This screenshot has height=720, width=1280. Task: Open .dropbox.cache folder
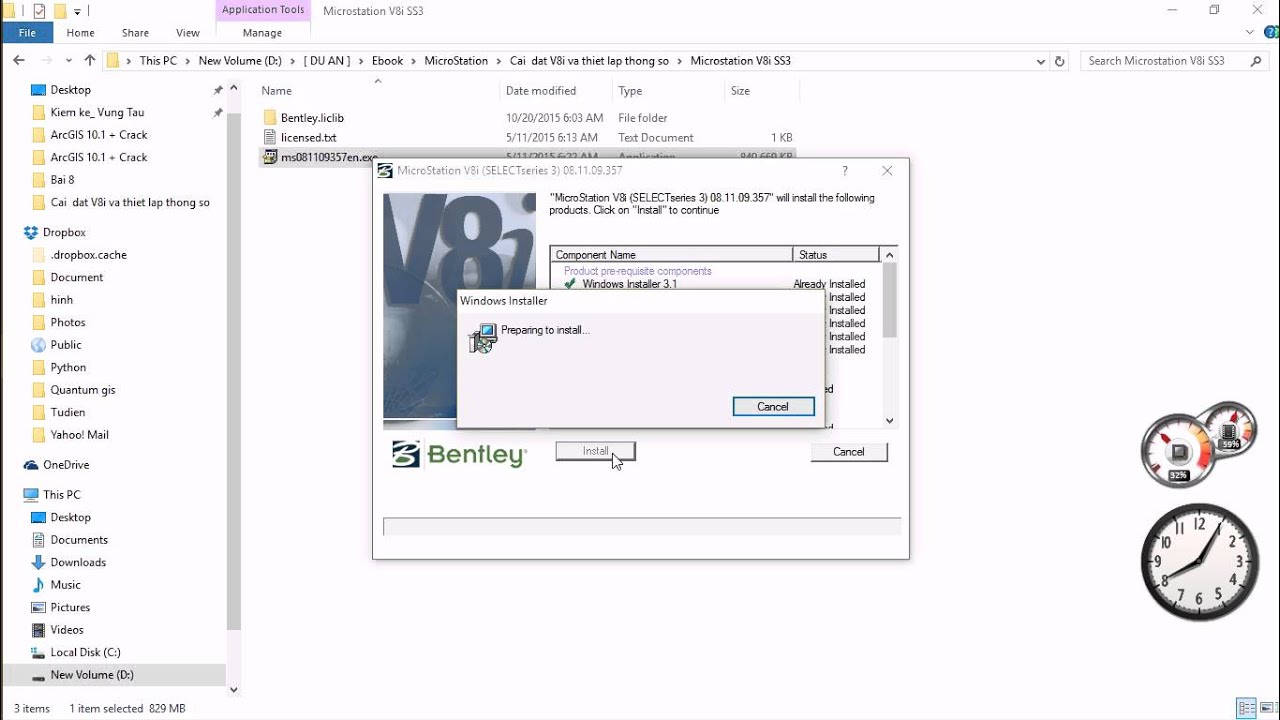click(88, 255)
